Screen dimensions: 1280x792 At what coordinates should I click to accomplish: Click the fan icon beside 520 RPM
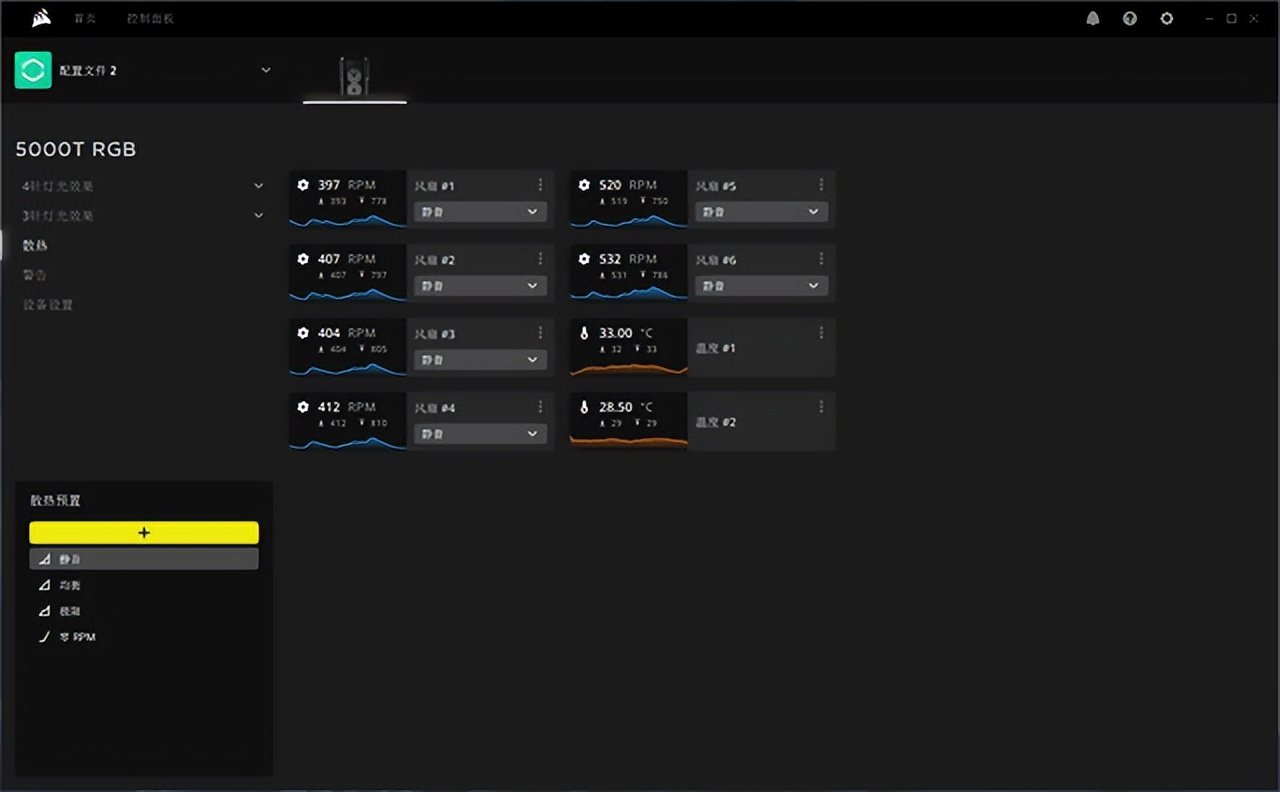584,185
